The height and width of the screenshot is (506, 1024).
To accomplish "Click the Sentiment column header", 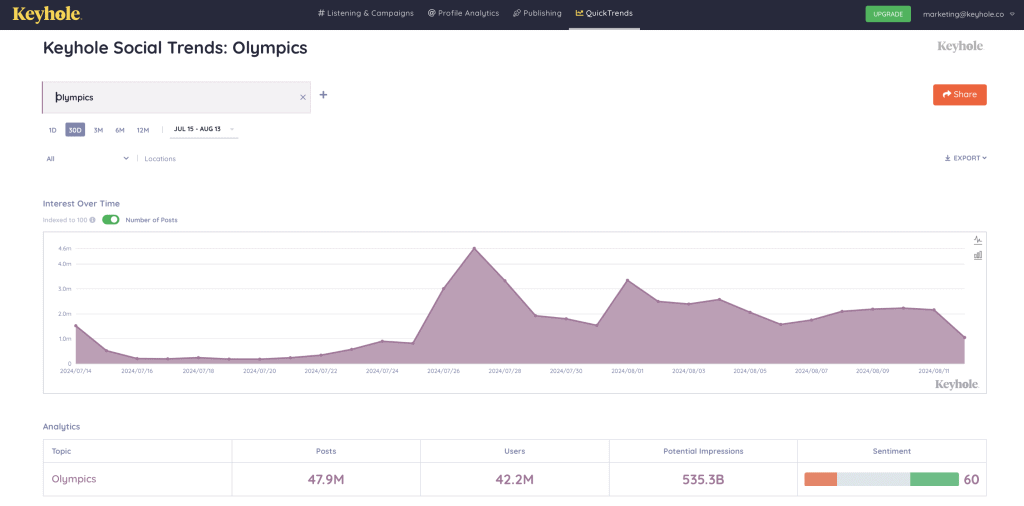I will point(891,451).
